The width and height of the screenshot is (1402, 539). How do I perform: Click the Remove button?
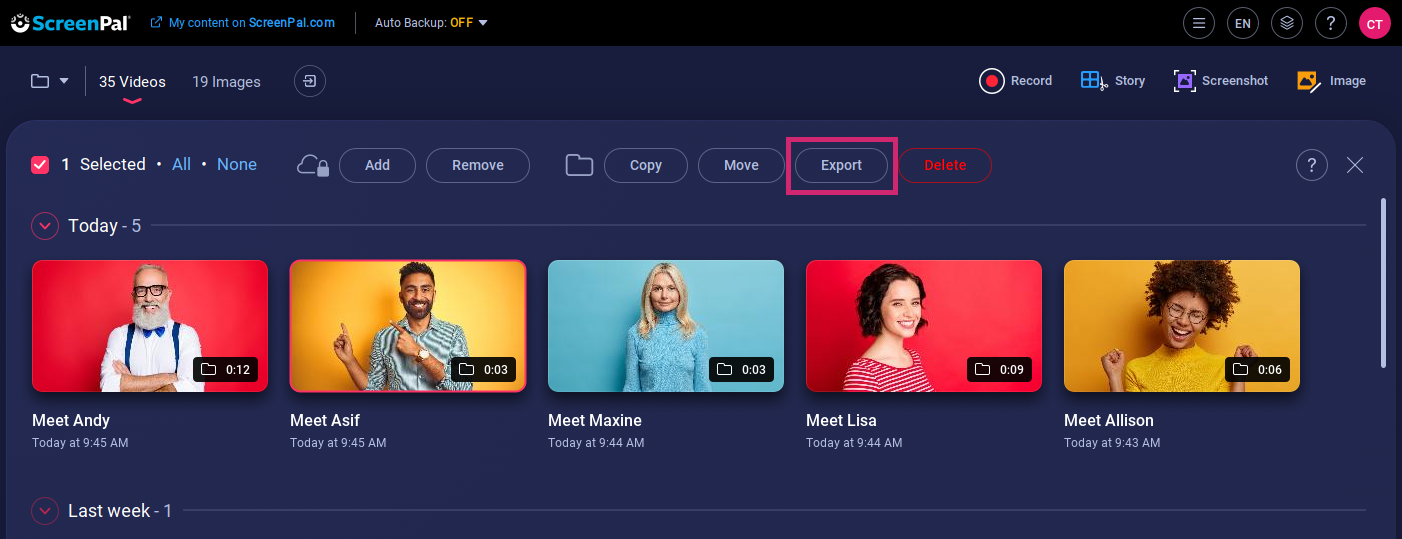(x=478, y=165)
